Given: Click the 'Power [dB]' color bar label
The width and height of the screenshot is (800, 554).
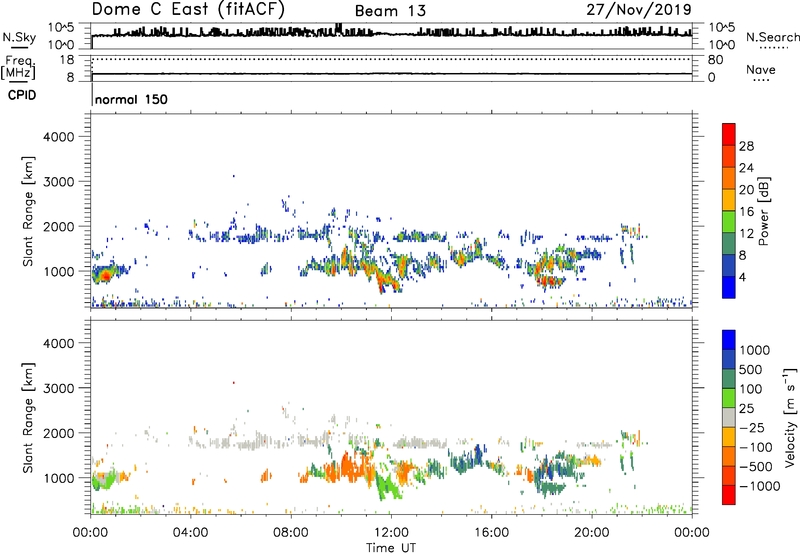Looking at the screenshot, I should pyautogui.click(x=763, y=211).
